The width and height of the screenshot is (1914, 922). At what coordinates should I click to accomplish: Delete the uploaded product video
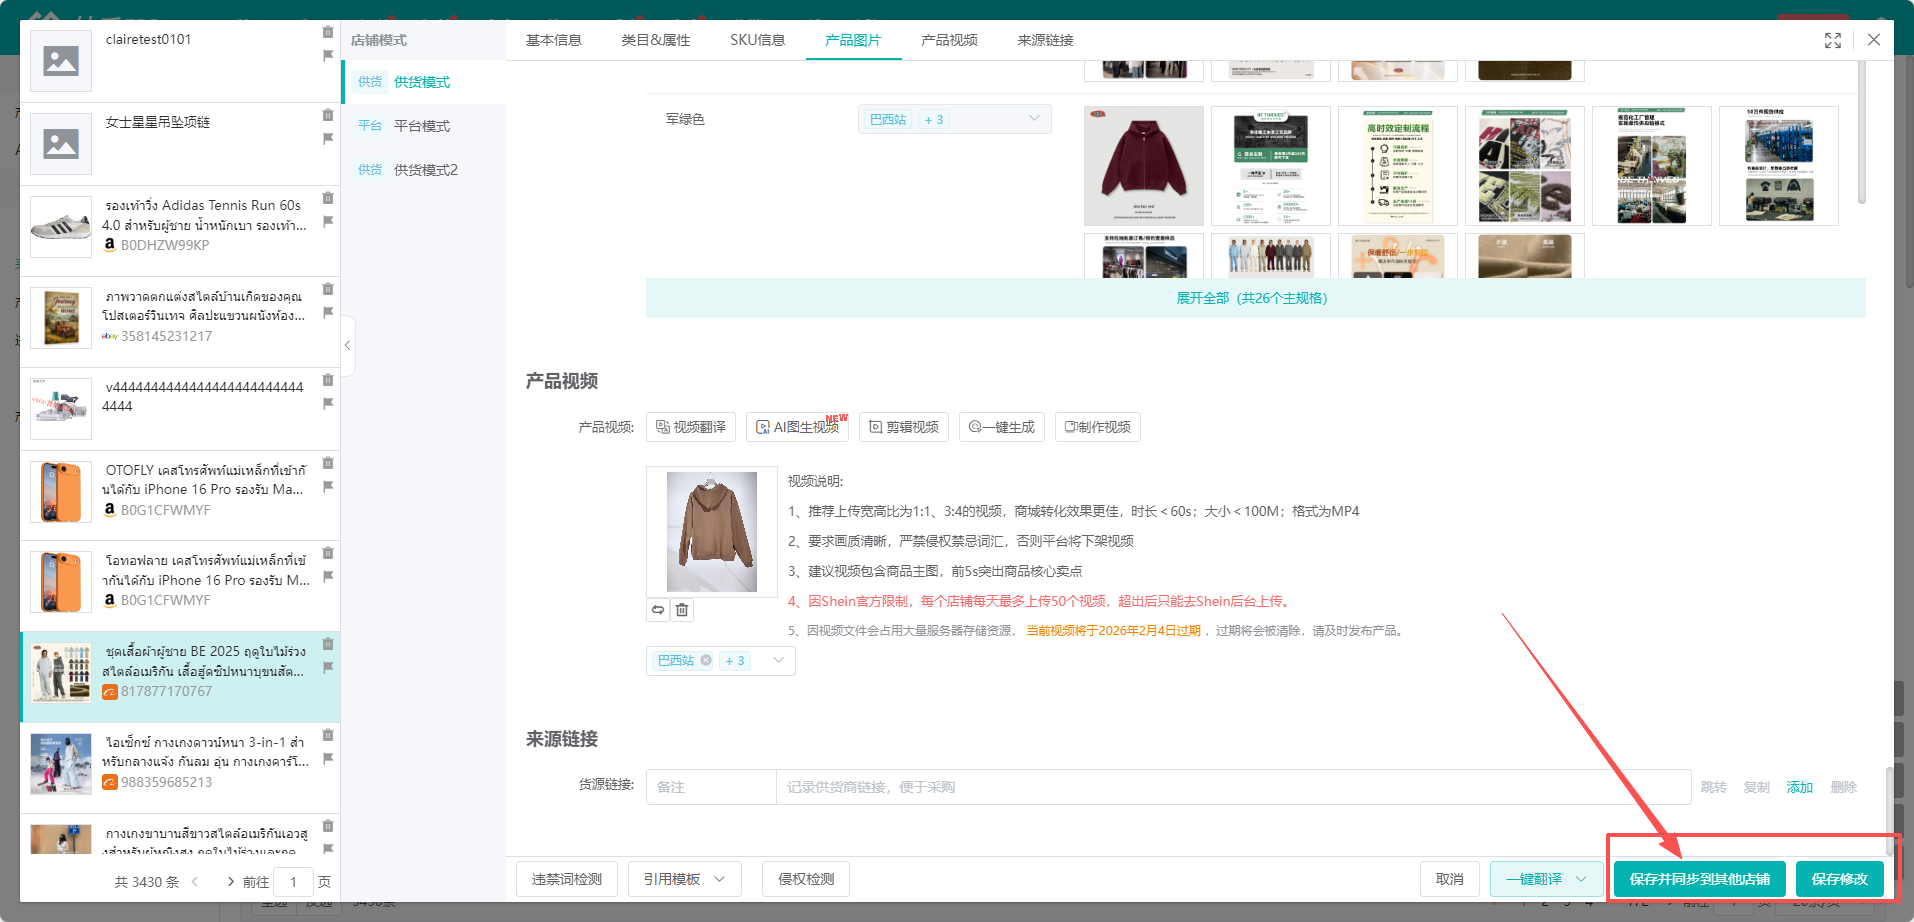pos(682,610)
